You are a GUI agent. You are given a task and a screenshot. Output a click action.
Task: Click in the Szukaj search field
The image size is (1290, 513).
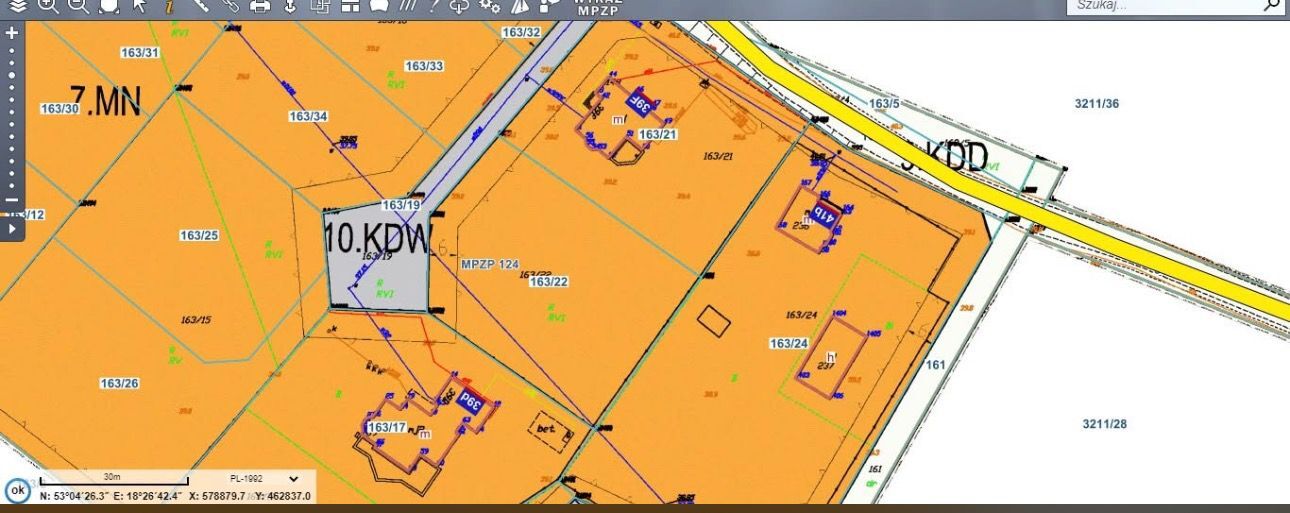pyautogui.click(x=1160, y=6)
